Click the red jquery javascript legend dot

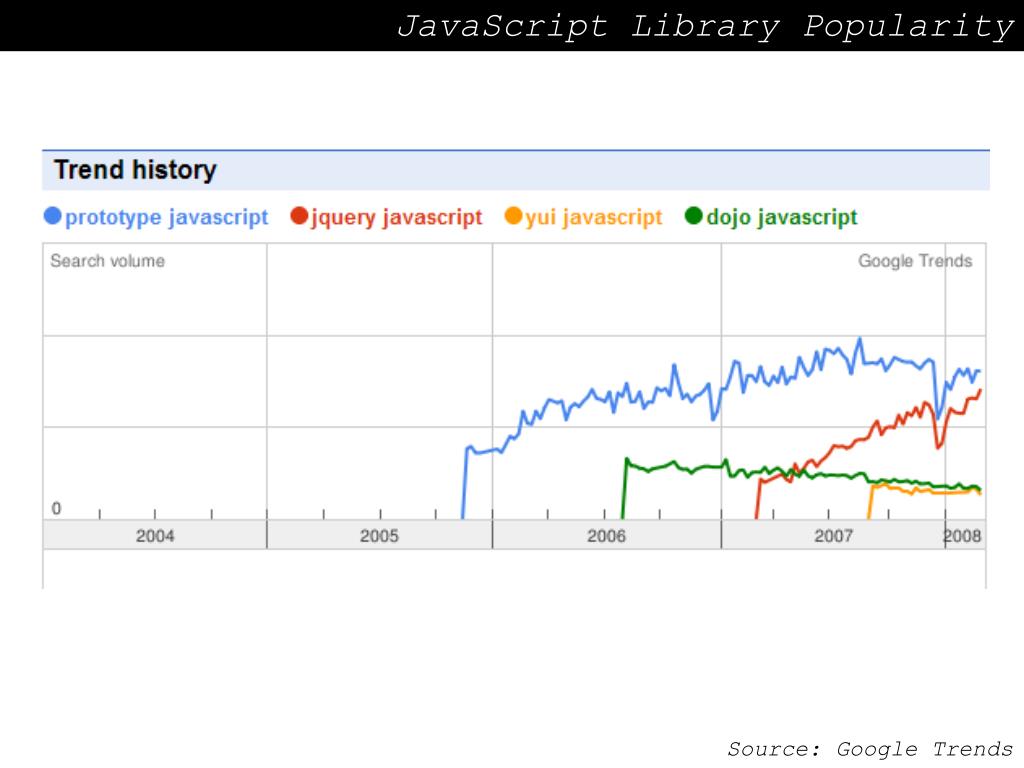pos(299,216)
